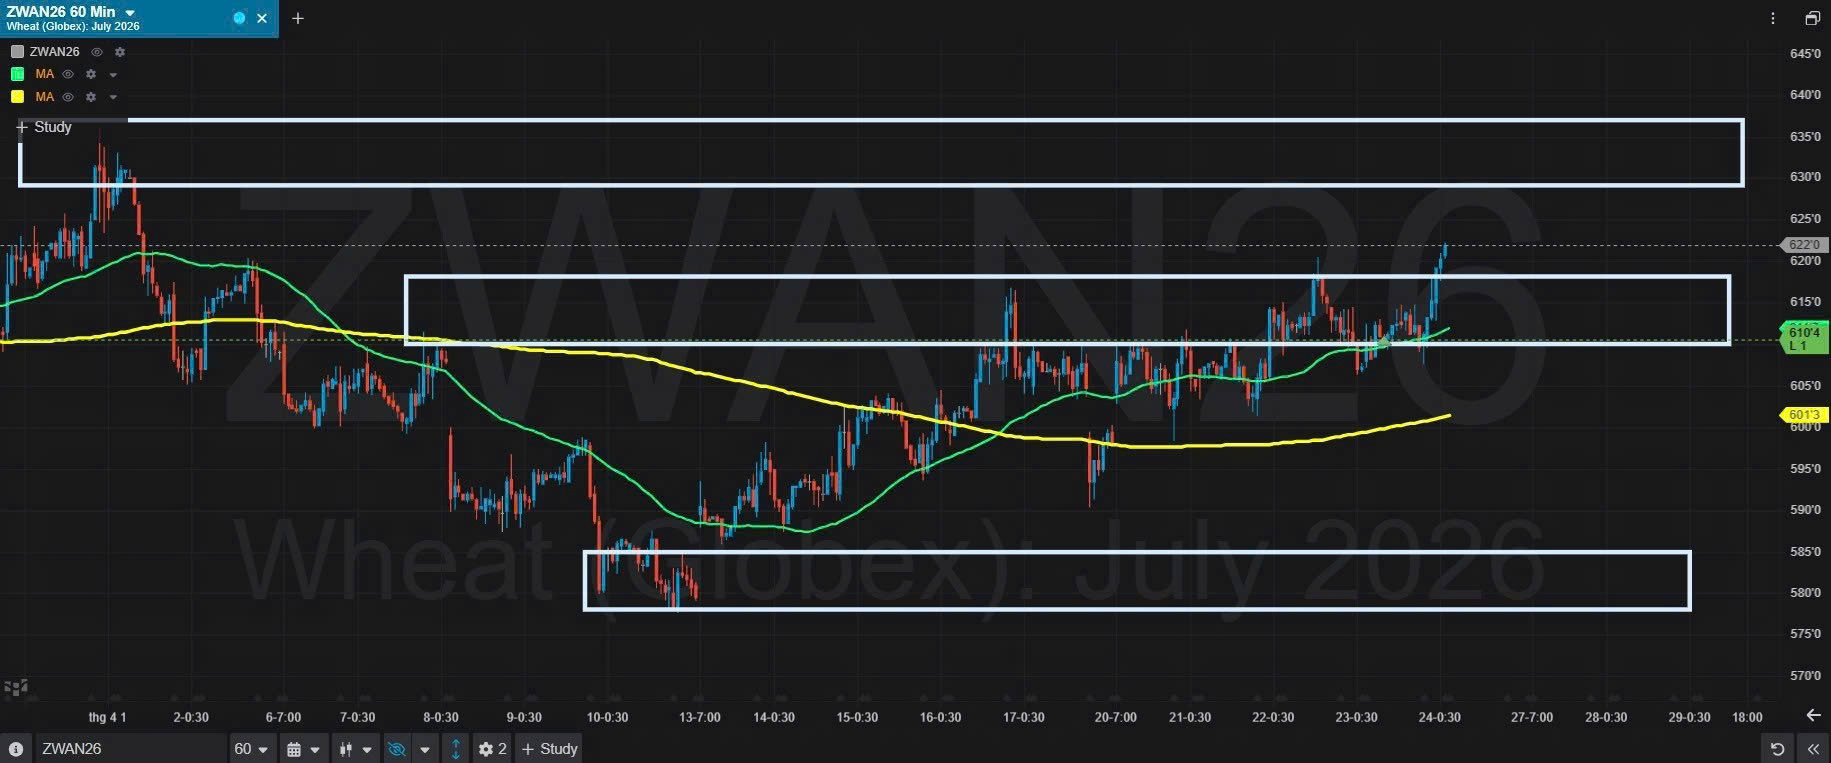
Task: Click the symbol info icon
Action: pos(16,749)
